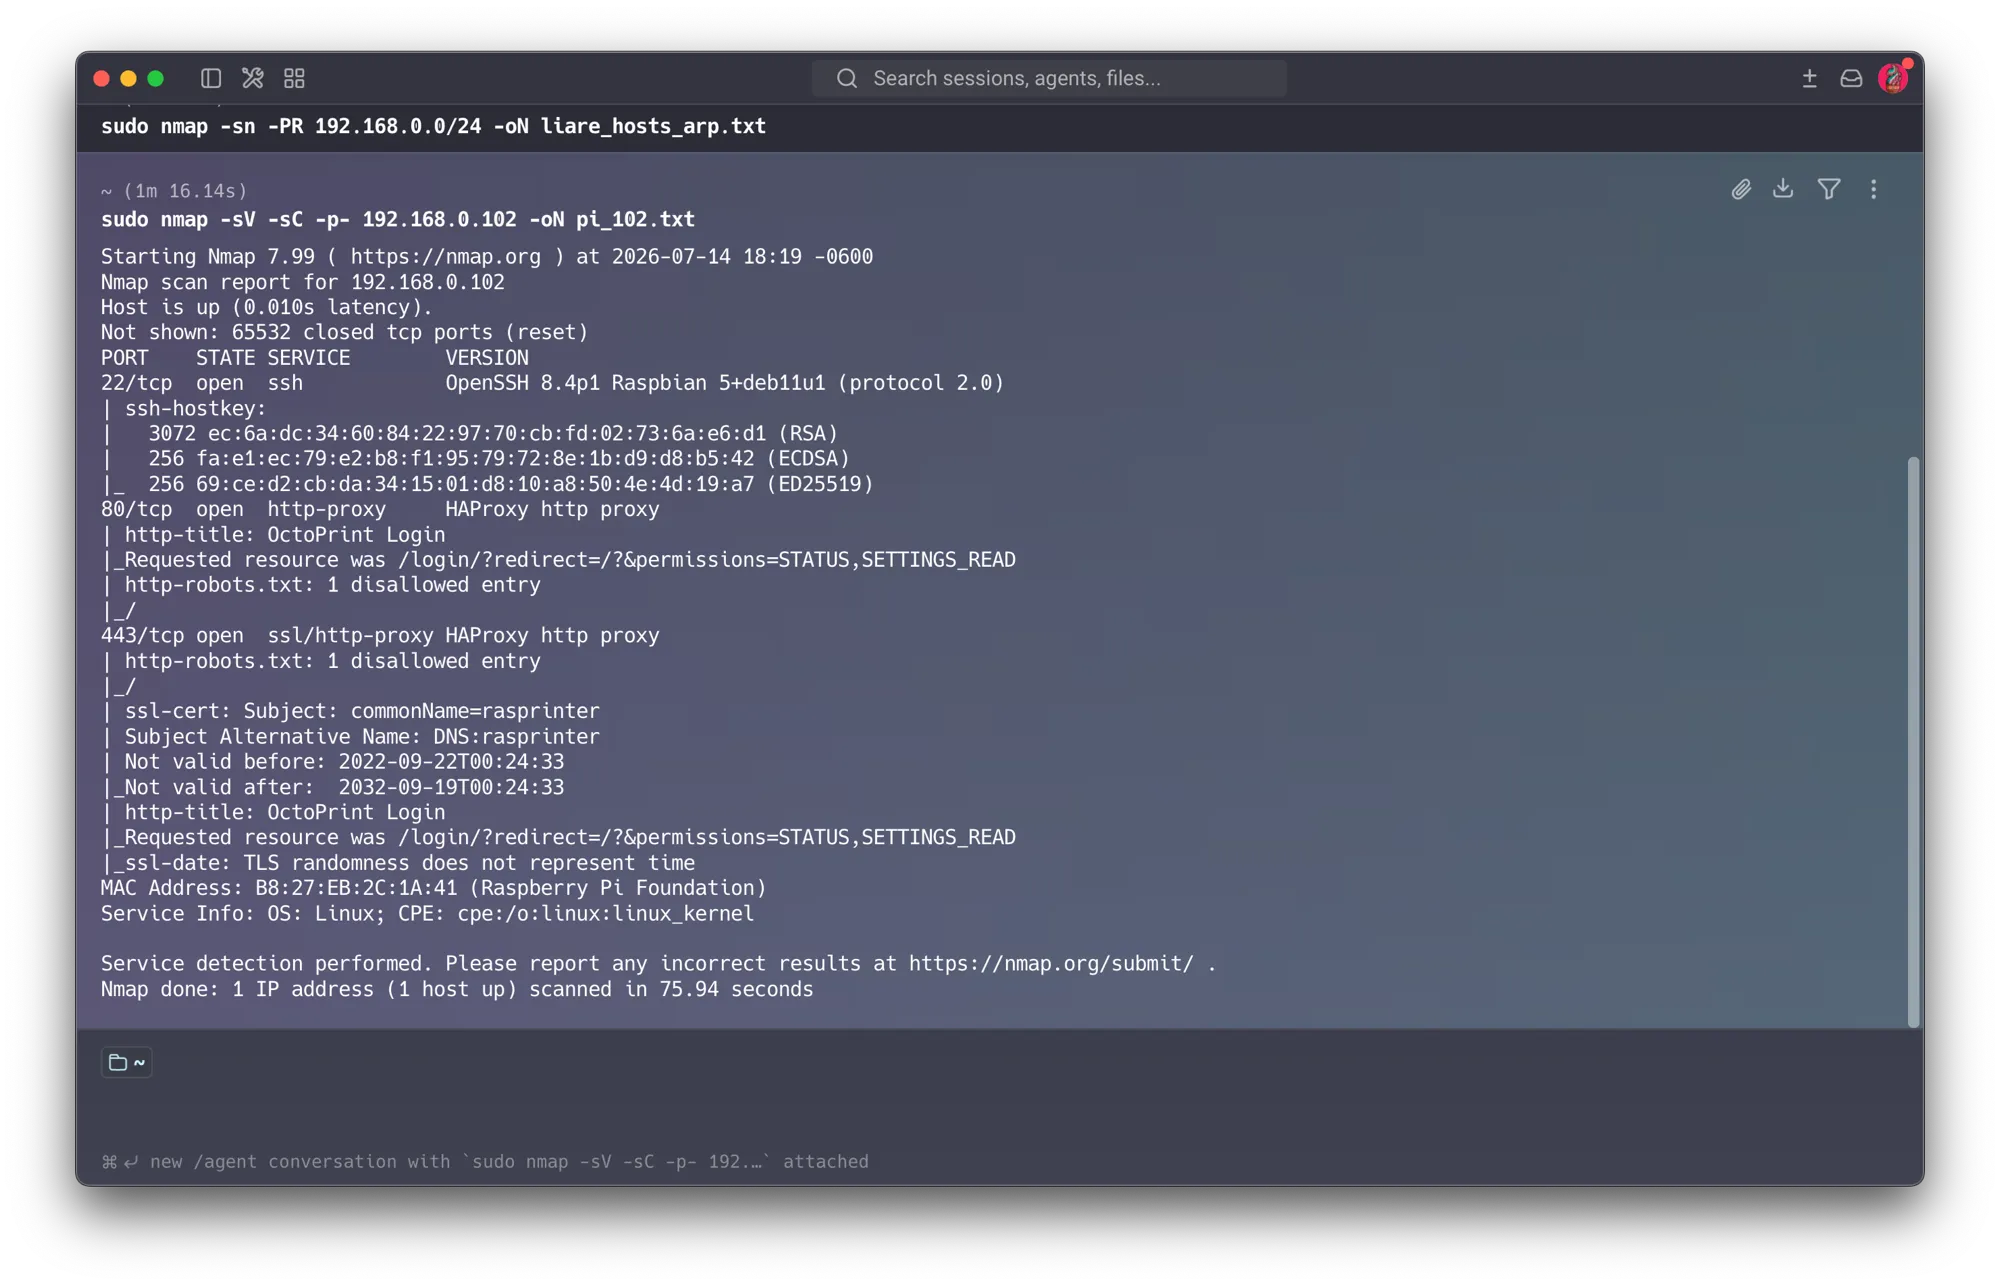Image resolution: width=2000 pixels, height=1286 pixels.
Task: Click the home directory folder chip
Action: point(127,1062)
